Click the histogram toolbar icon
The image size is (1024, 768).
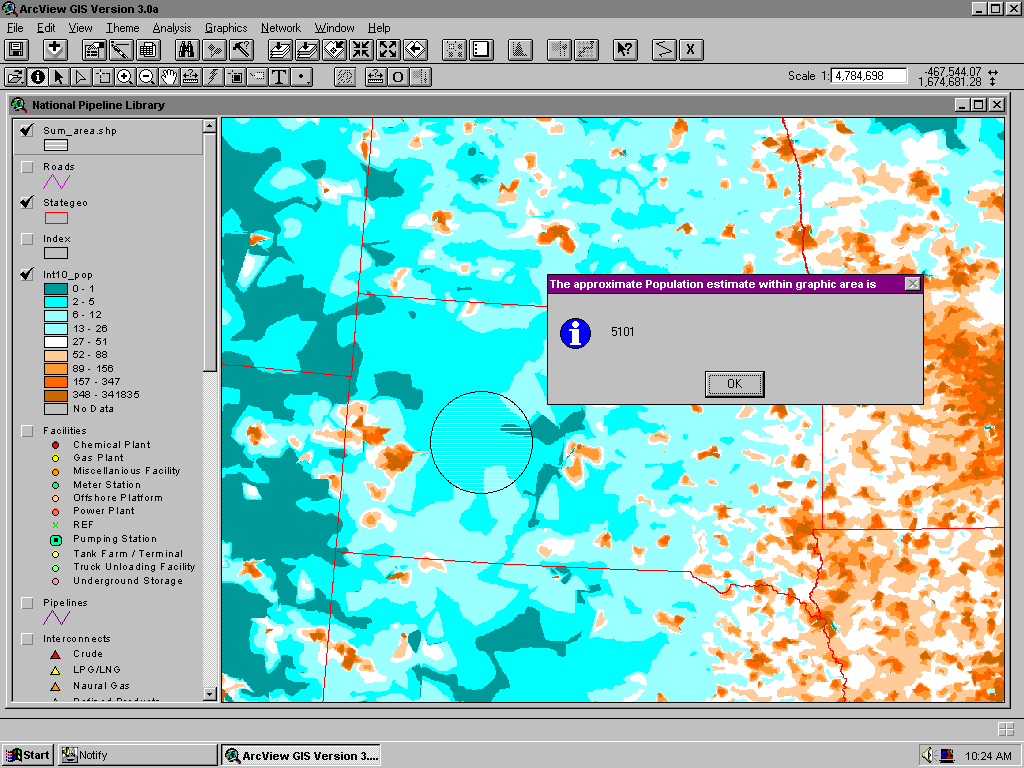point(520,50)
